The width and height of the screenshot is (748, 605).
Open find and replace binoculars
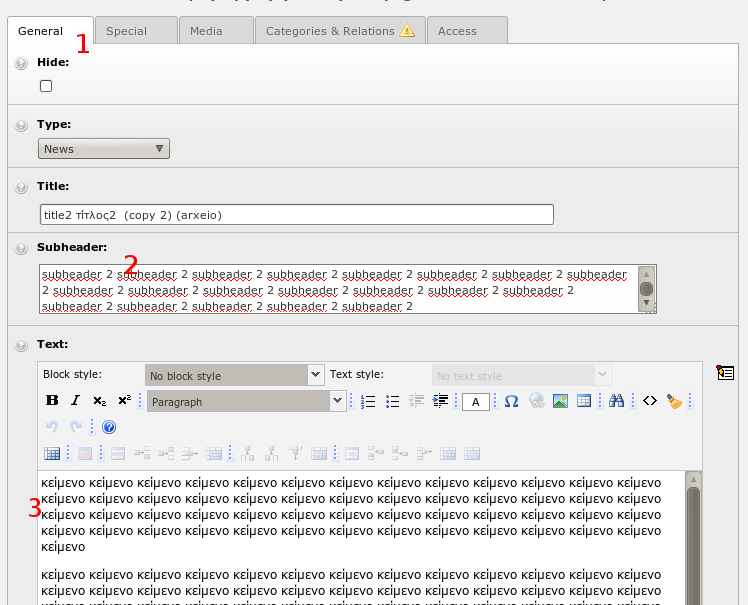coord(617,401)
